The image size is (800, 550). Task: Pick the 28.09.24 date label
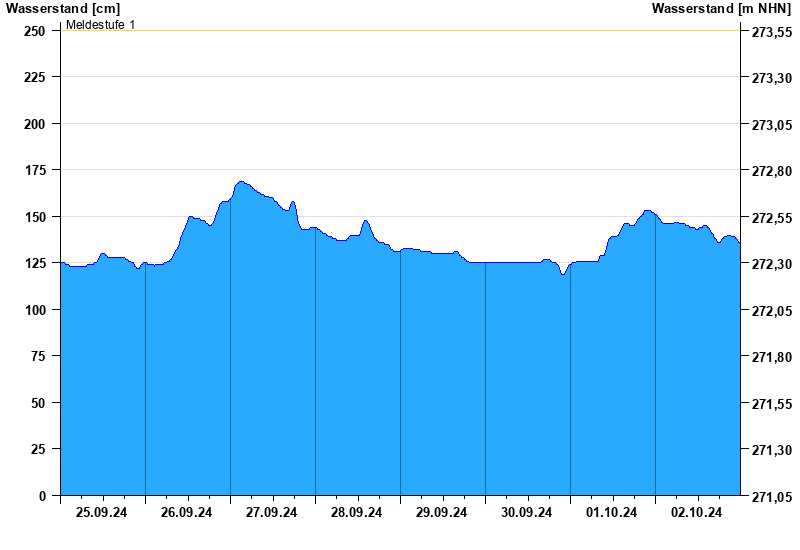pyautogui.click(x=357, y=513)
